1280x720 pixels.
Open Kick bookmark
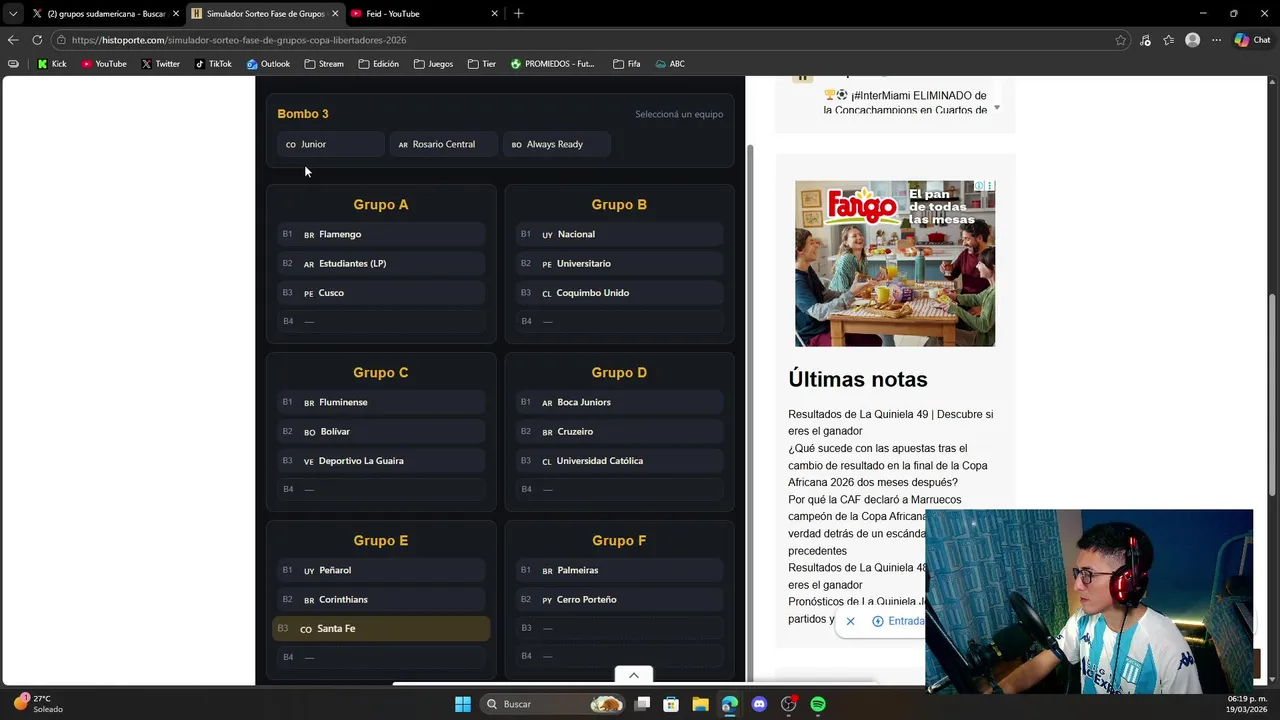click(x=52, y=64)
